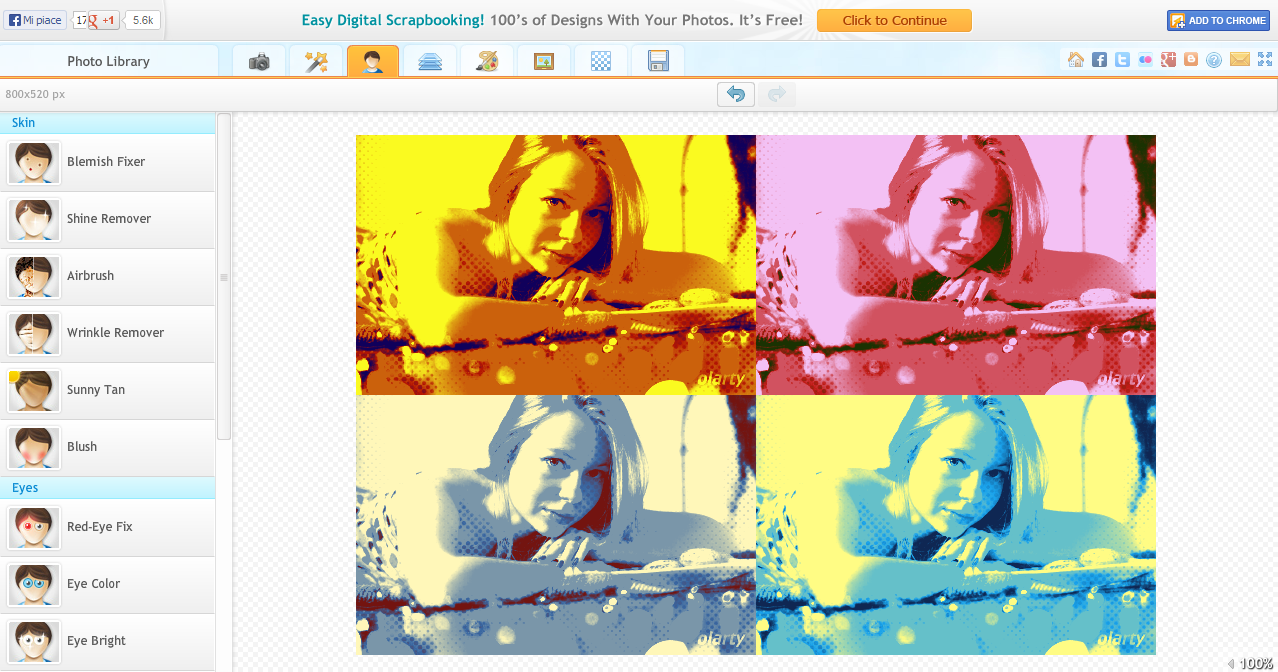Upload a photo using the camera icon
This screenshot has height=672, width=1278.
[259, 60]
